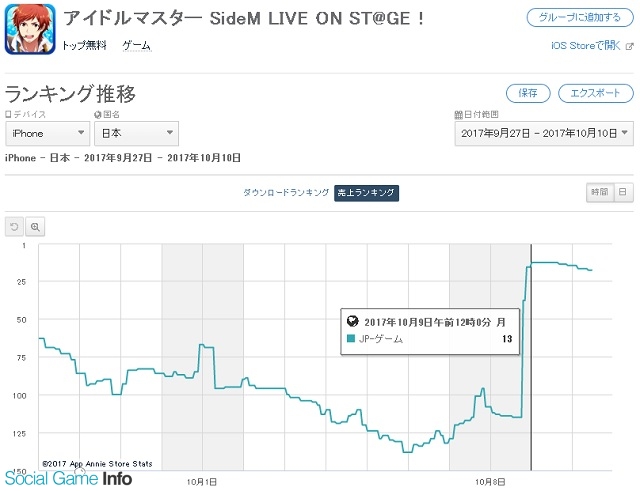Reset chart zoom with undo arrow icon

pos(14,227)
